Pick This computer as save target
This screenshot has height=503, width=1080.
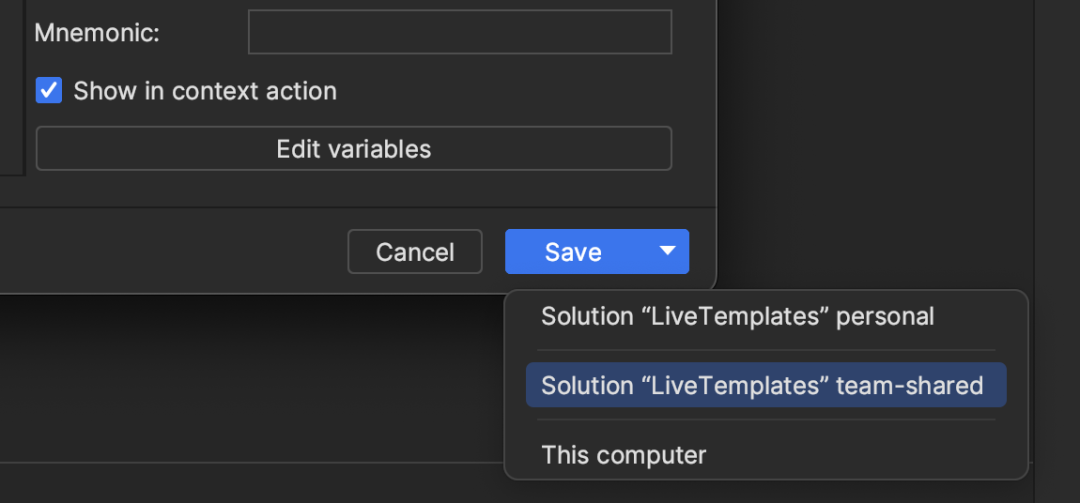point(624,455)
